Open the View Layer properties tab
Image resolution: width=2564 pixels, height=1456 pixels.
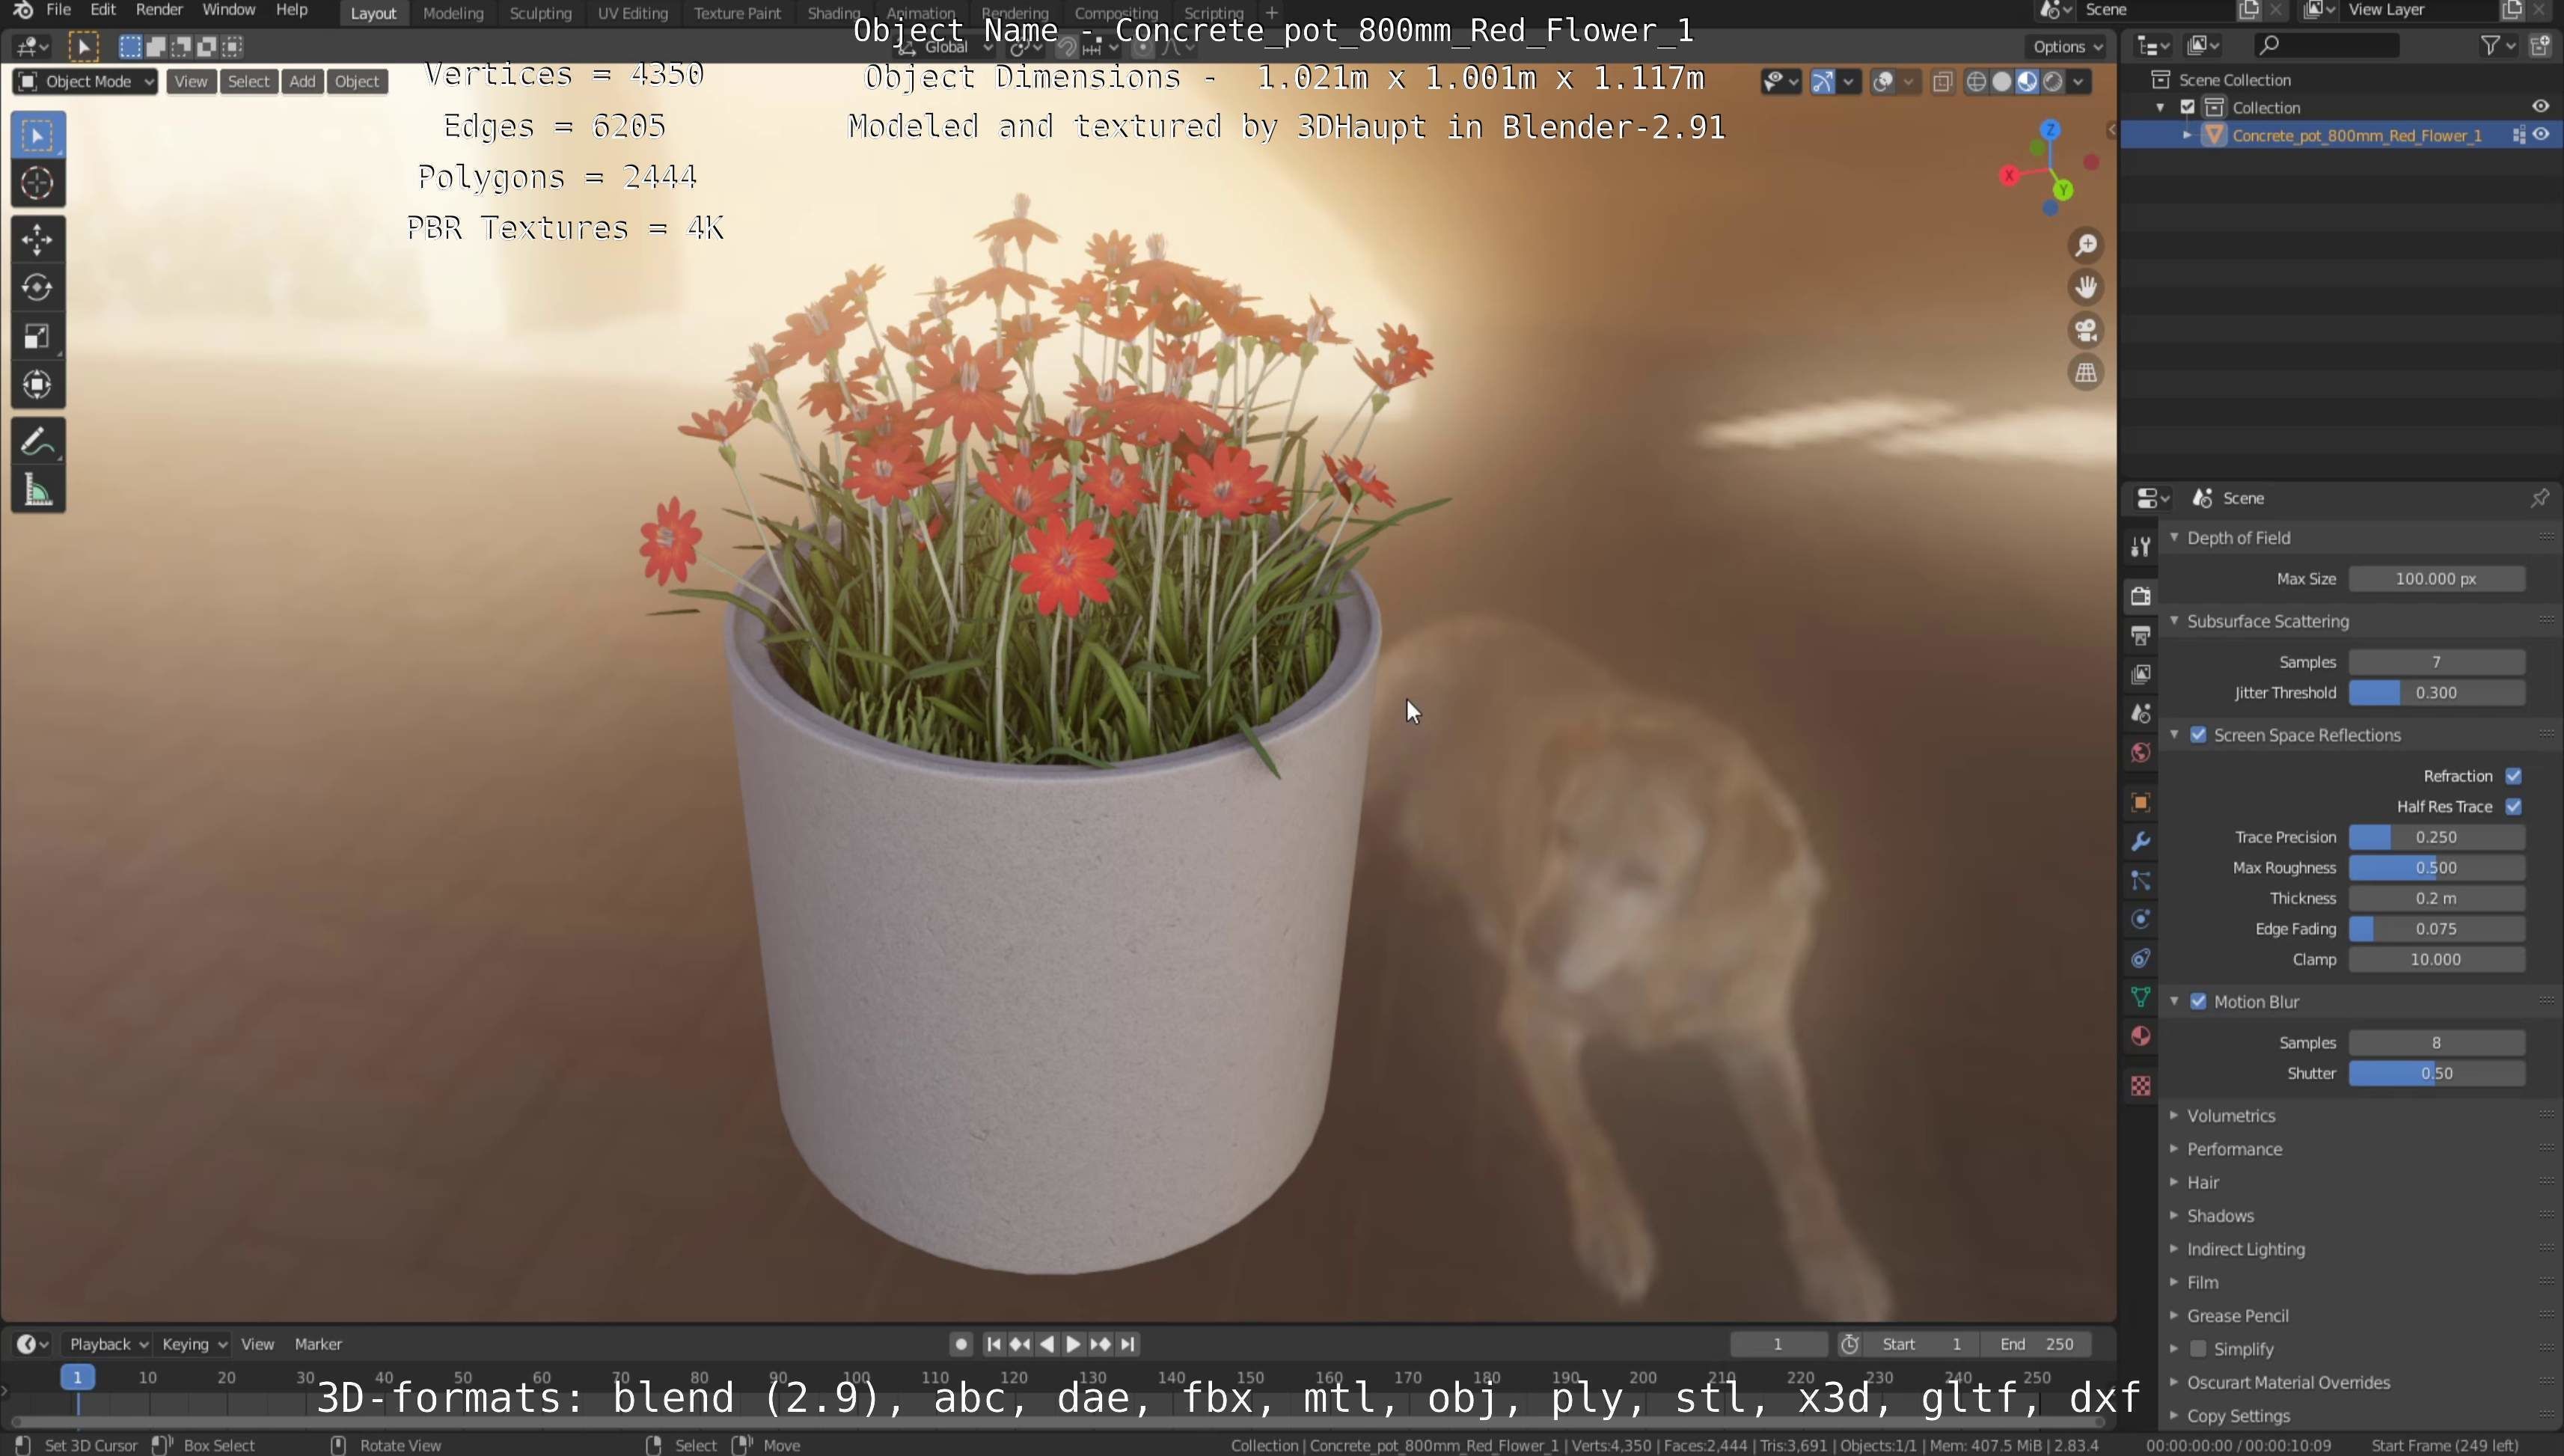point(2140,674)
